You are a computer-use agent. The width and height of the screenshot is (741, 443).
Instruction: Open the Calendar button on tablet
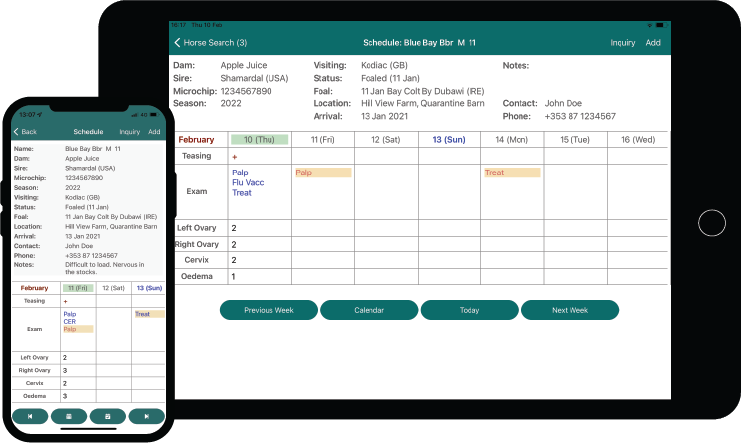(369, 310)
